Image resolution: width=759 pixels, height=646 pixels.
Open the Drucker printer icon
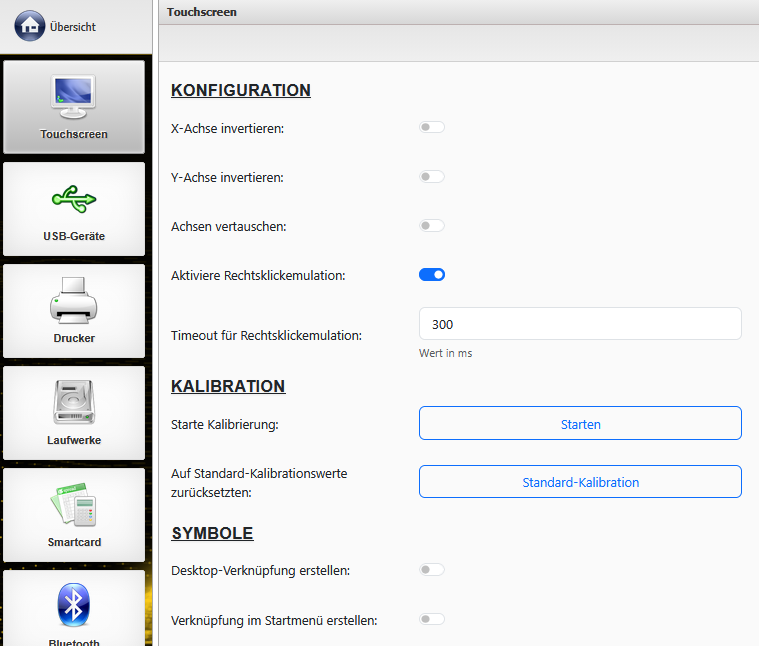73,300
